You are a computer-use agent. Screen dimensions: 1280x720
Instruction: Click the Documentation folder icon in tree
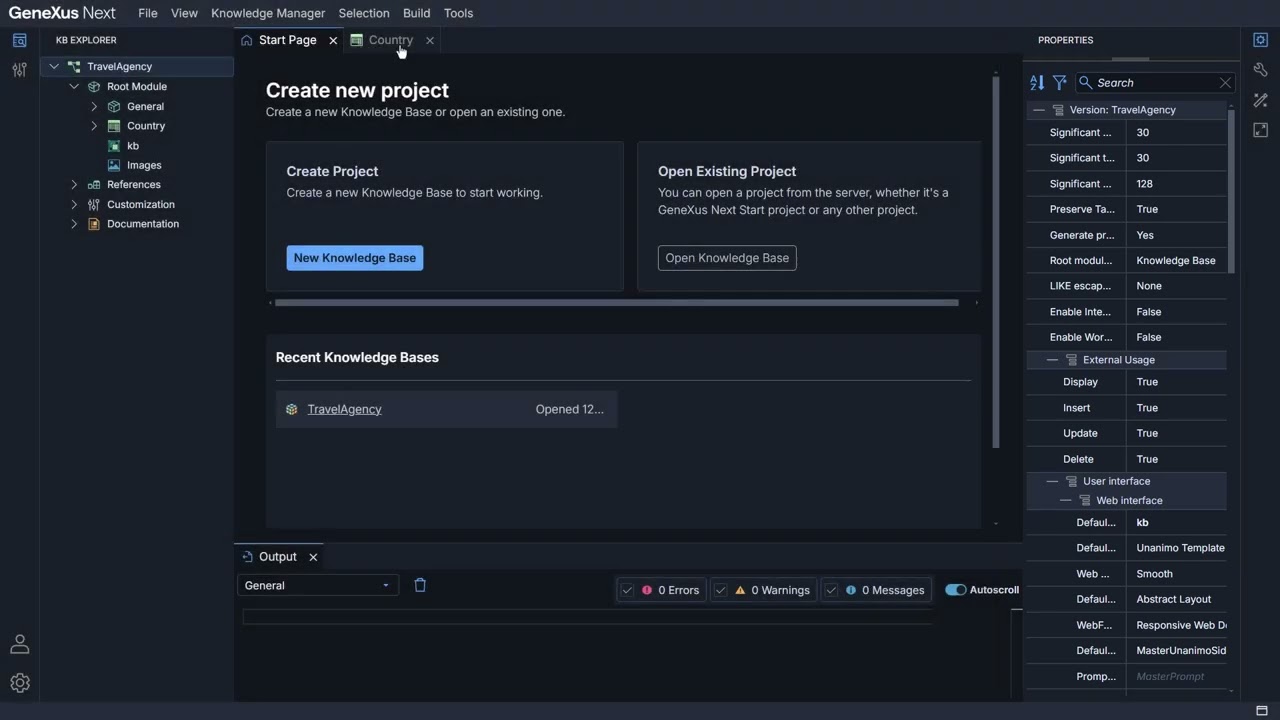94,224
